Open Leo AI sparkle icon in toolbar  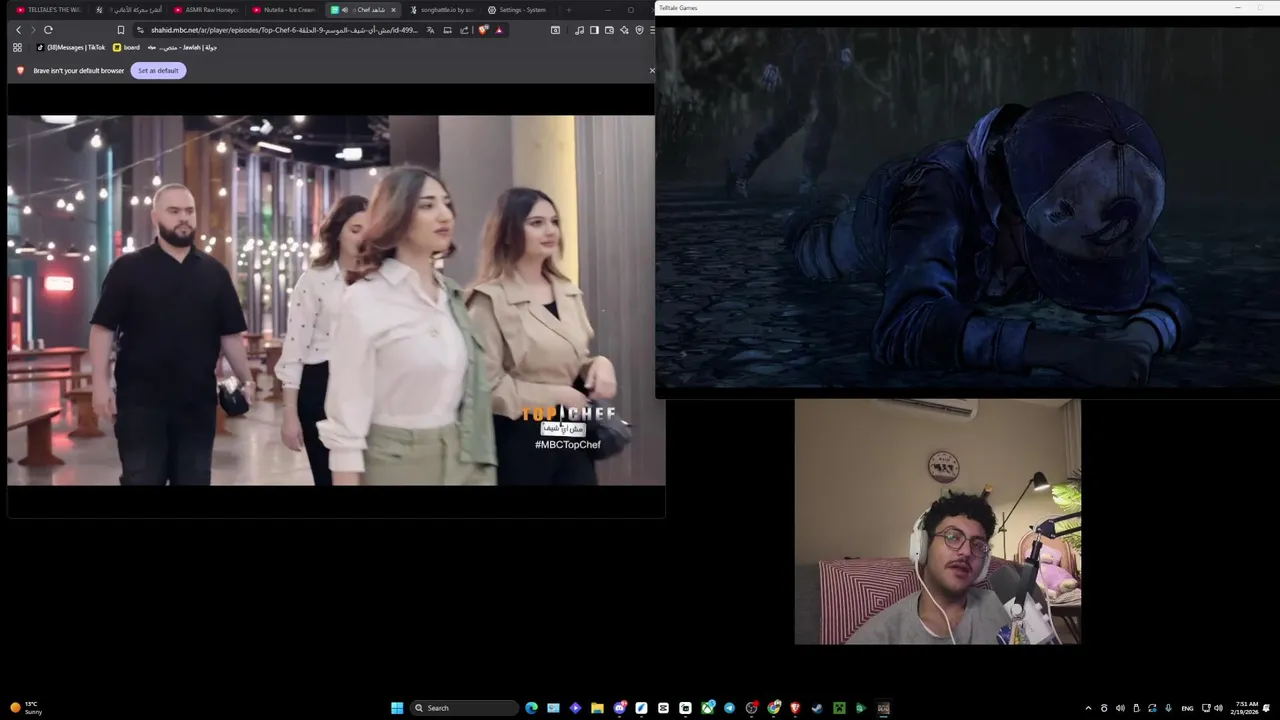[624, 30]
